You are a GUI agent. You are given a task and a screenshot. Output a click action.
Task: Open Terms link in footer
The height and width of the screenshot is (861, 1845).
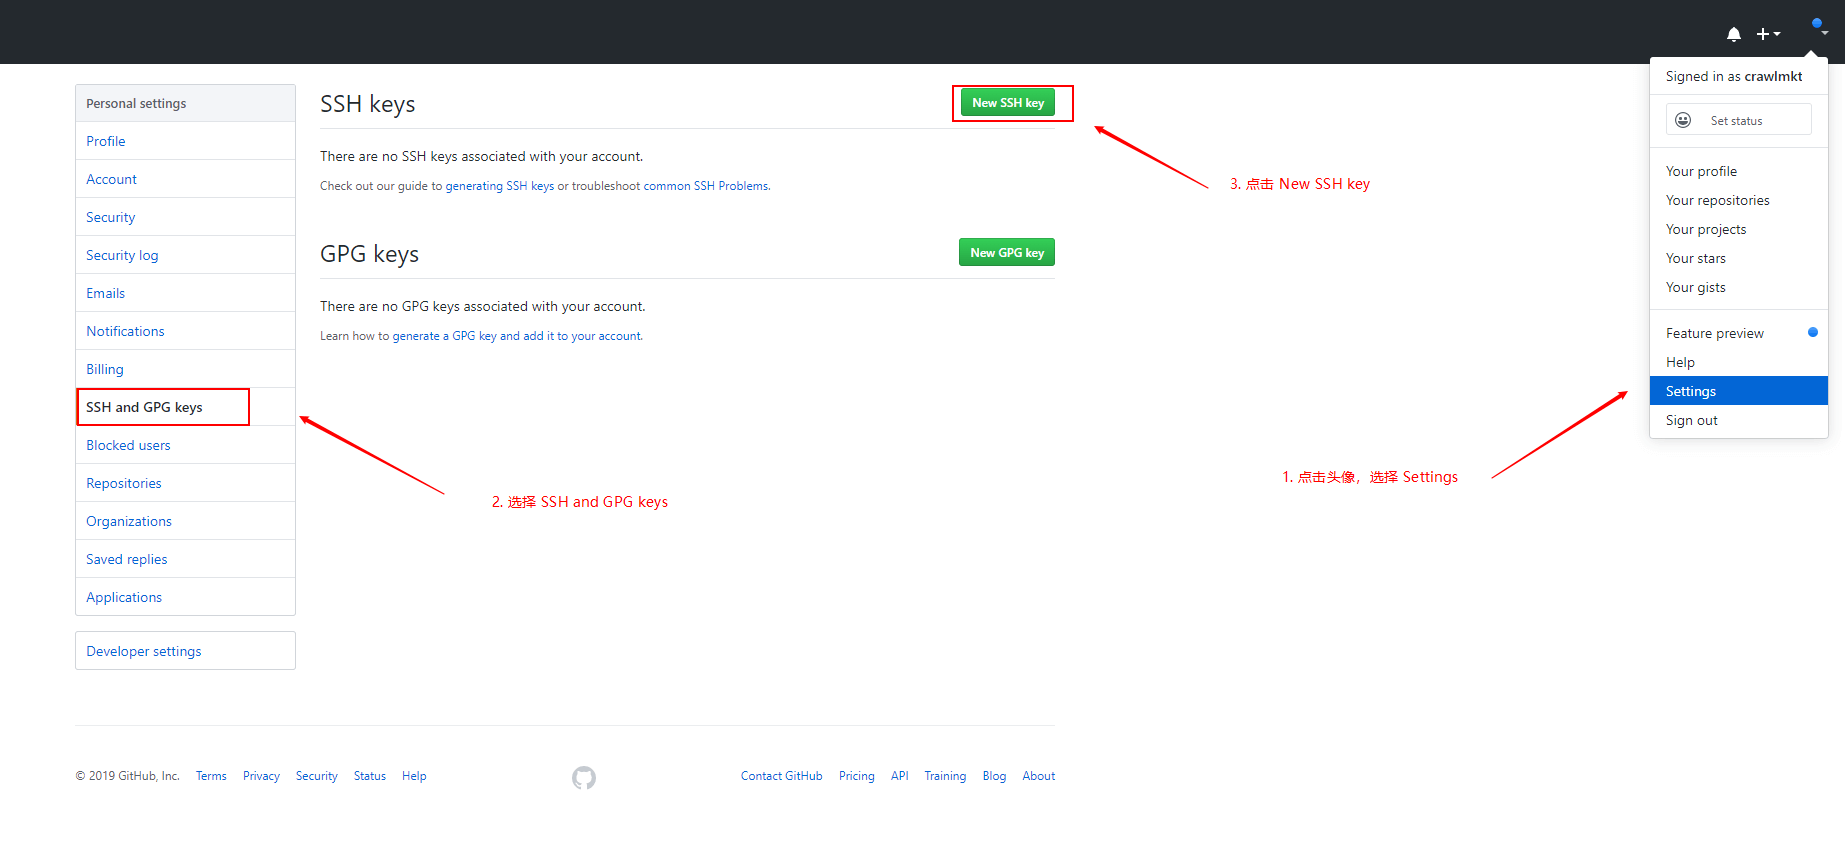[x=211, y=776]
